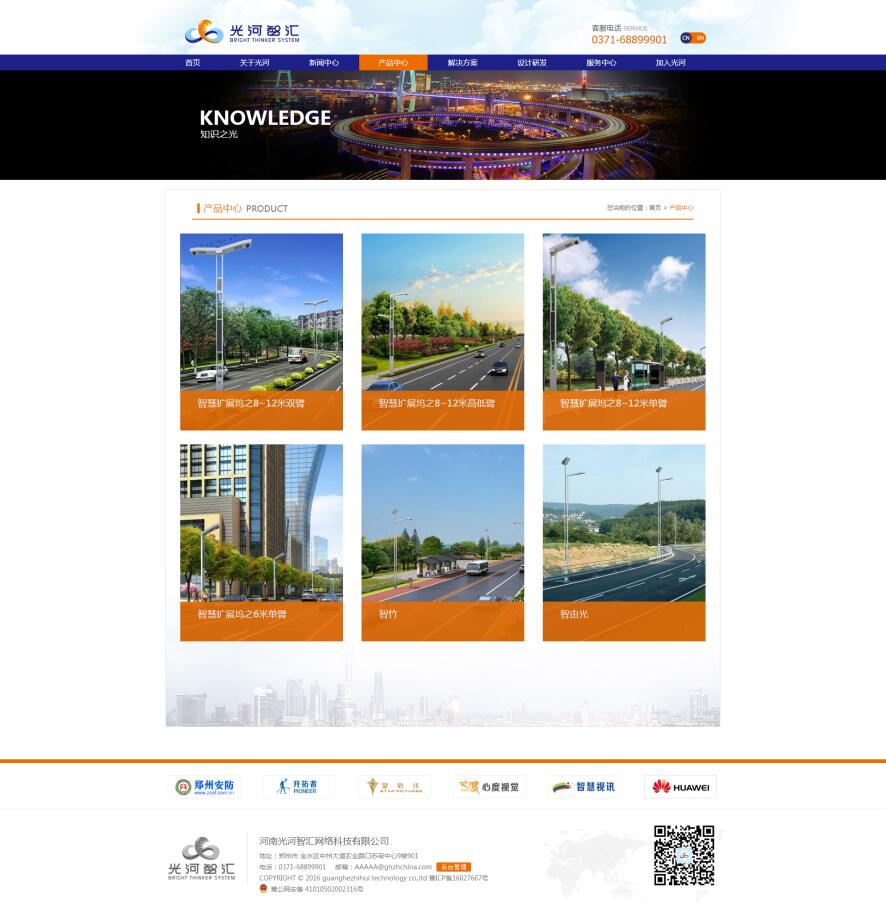Expand the 解决方案 navigation menu
The width and height of the screenshot is (886, 903).
pyautogui.click(x=462, y=63)
